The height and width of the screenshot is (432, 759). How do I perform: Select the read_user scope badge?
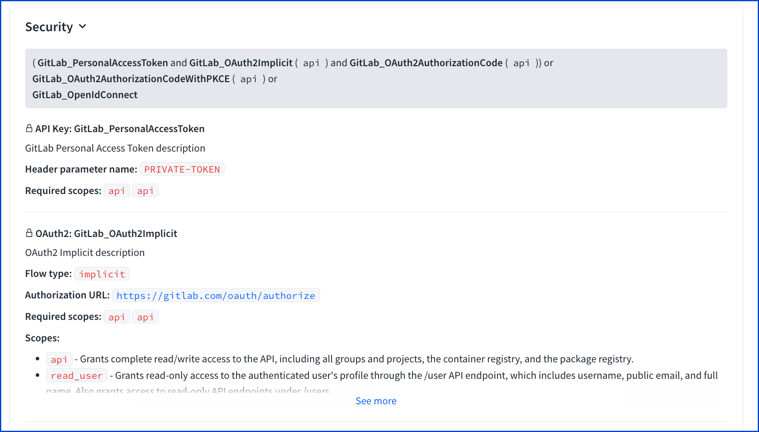(x=76, y=375)
